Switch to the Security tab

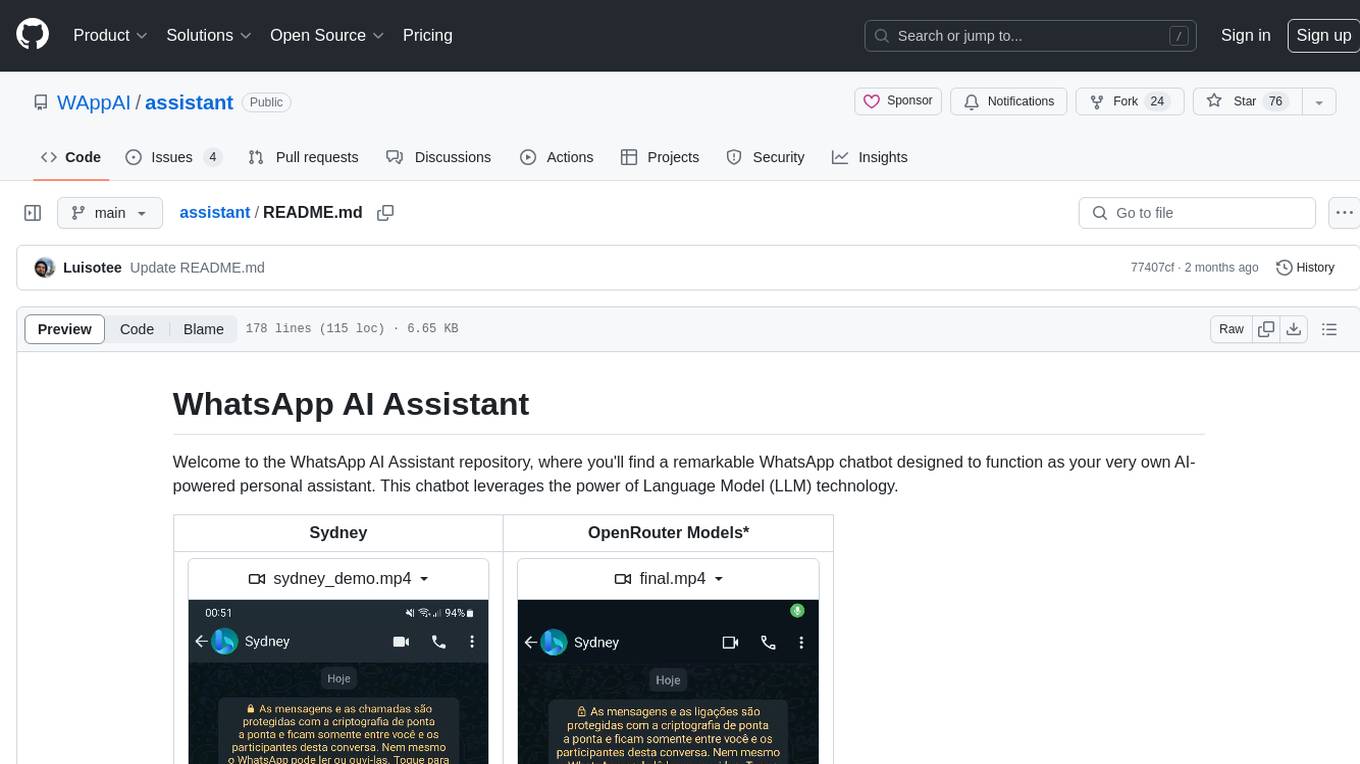click(x=765, y=157)
